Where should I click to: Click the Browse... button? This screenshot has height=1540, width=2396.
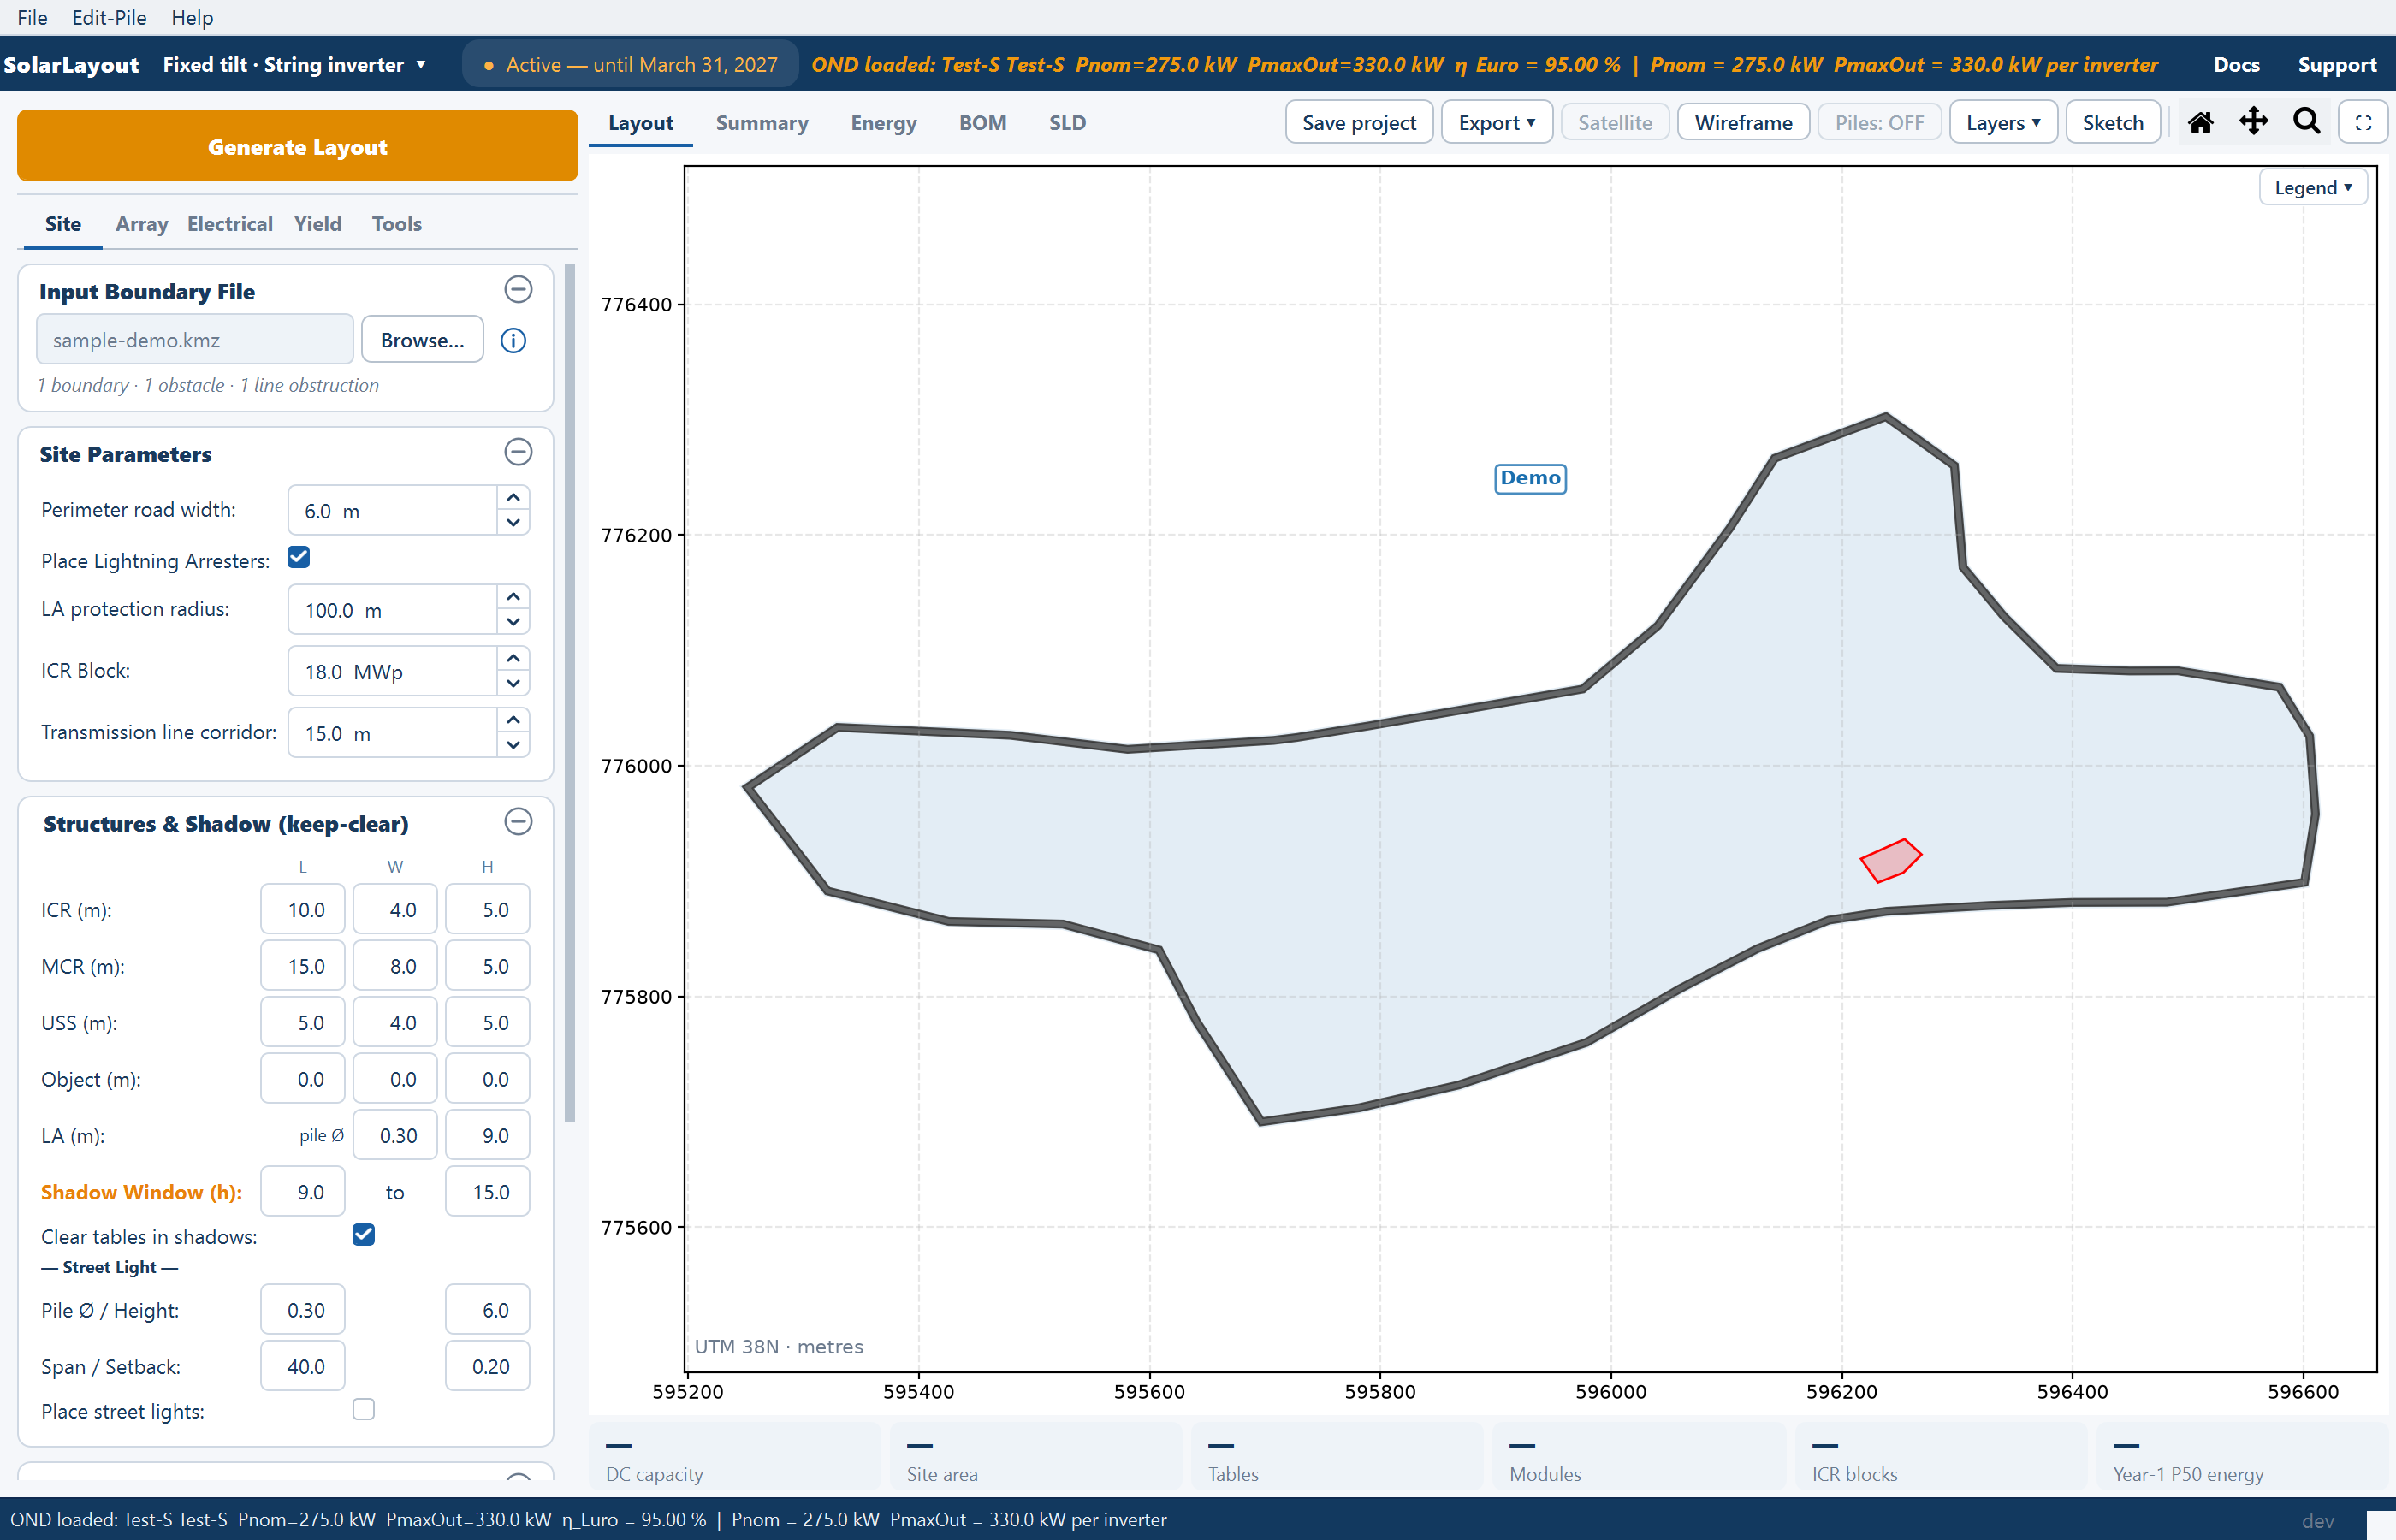[422, 340]
